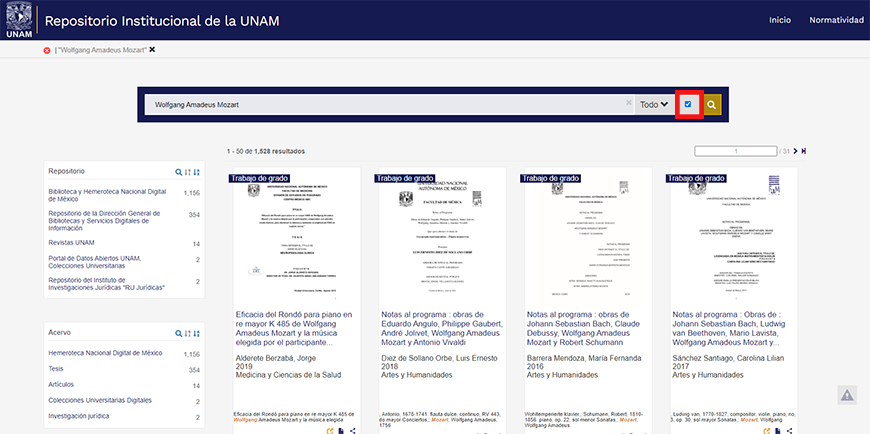Screen dimensions: 870x434
Task: Filter Acervo by Tesis
Action: pyautogui.click(x=54, y=369)
